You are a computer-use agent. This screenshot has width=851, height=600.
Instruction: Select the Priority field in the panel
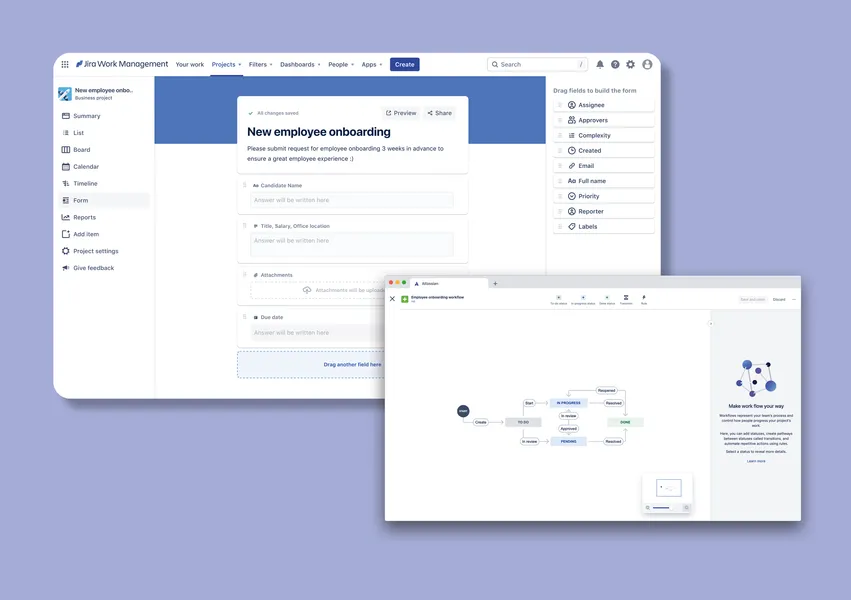pyautogui.click(x=604, y=196)
